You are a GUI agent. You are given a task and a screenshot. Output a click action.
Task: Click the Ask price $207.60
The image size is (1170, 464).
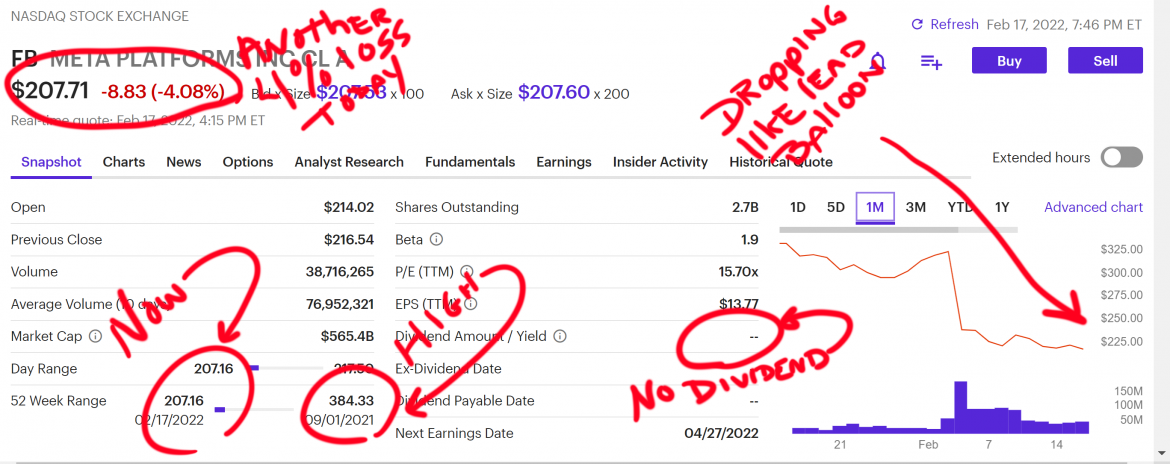pyautogui.click(x=554, y=93)
